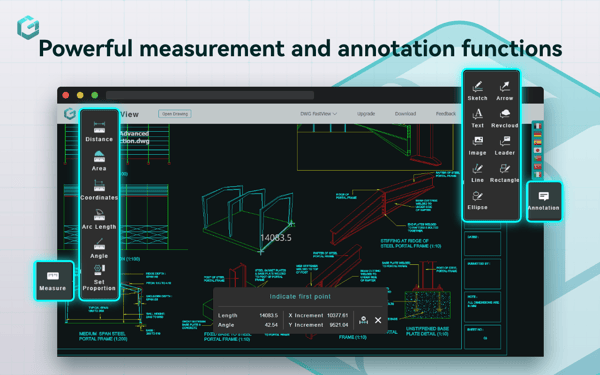
Task: Click the DWG FastView logo in app header
Action: 70,114
